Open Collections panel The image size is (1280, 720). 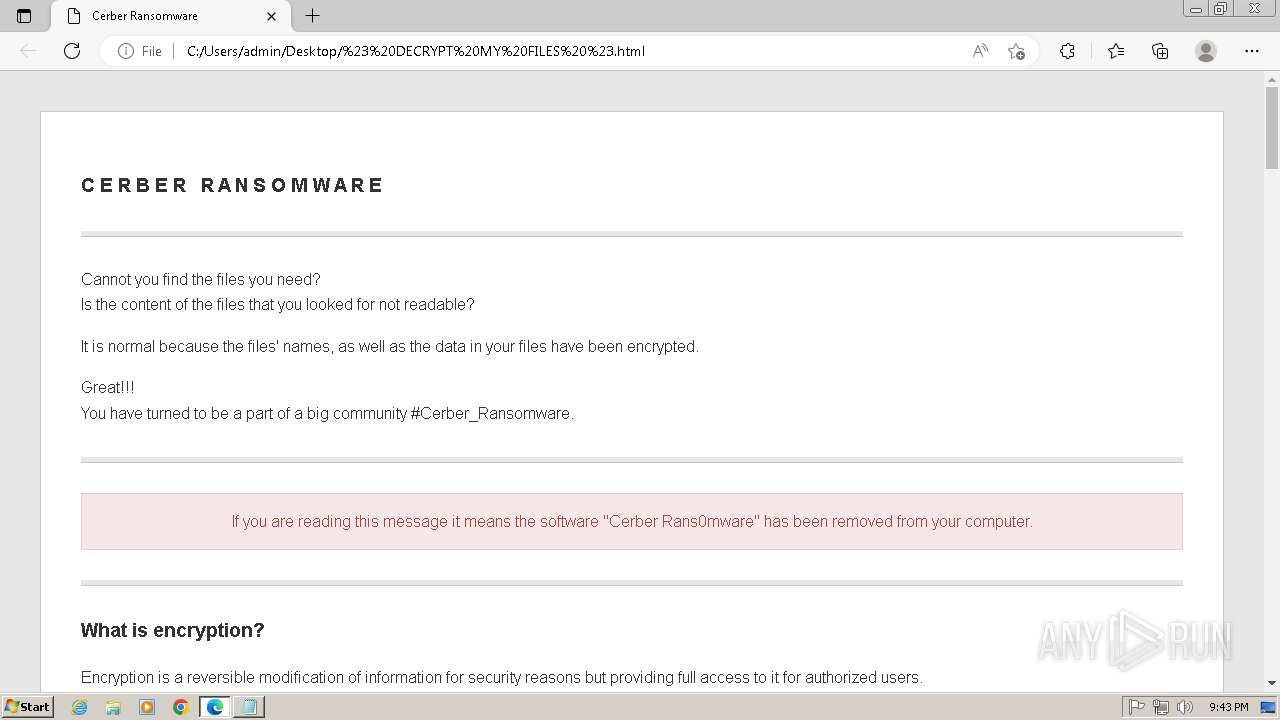[x=1160, y=51]
